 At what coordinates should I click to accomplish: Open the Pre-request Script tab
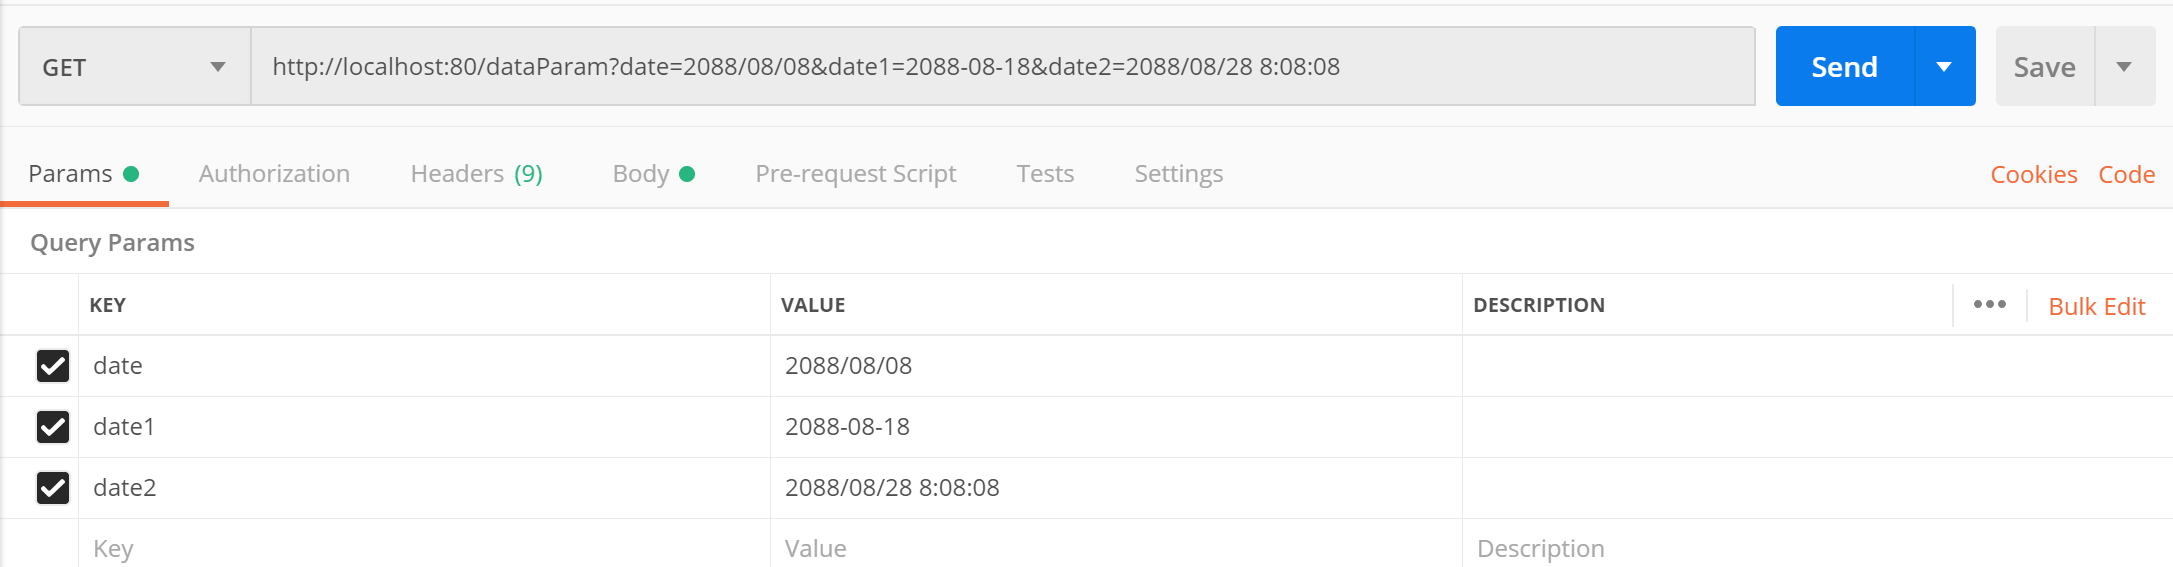(855, 174)
